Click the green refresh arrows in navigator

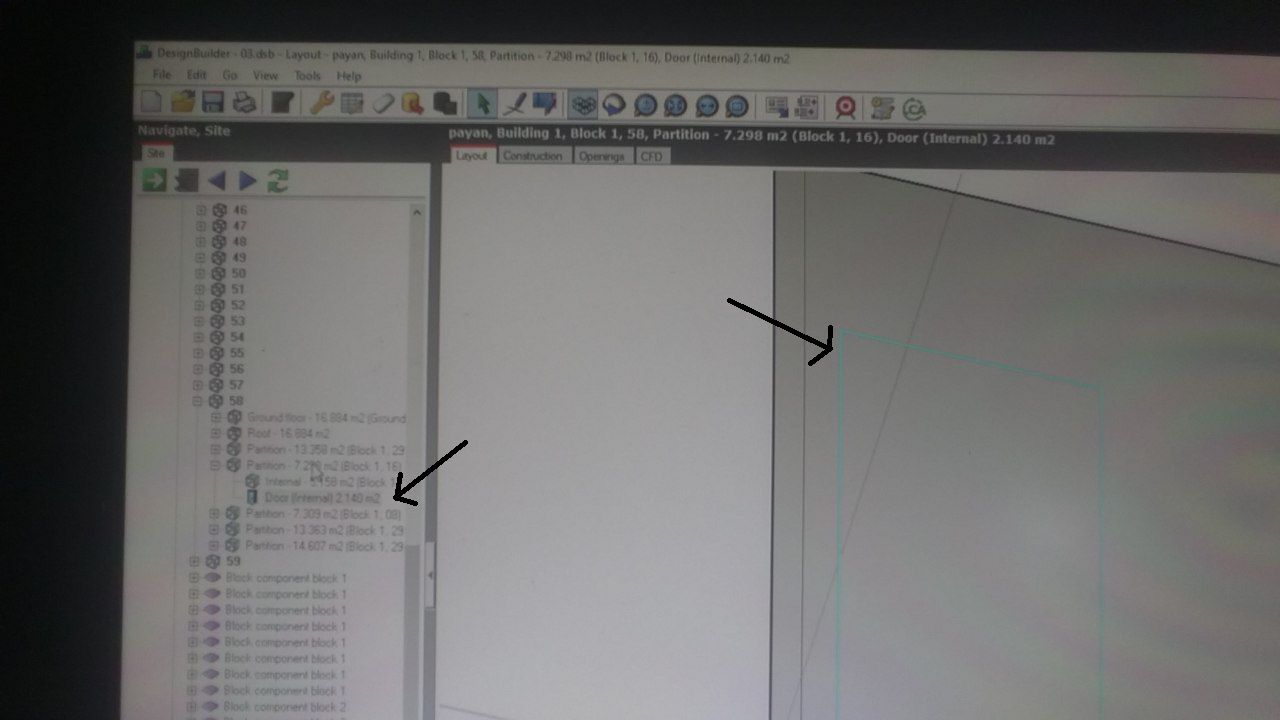277,181
